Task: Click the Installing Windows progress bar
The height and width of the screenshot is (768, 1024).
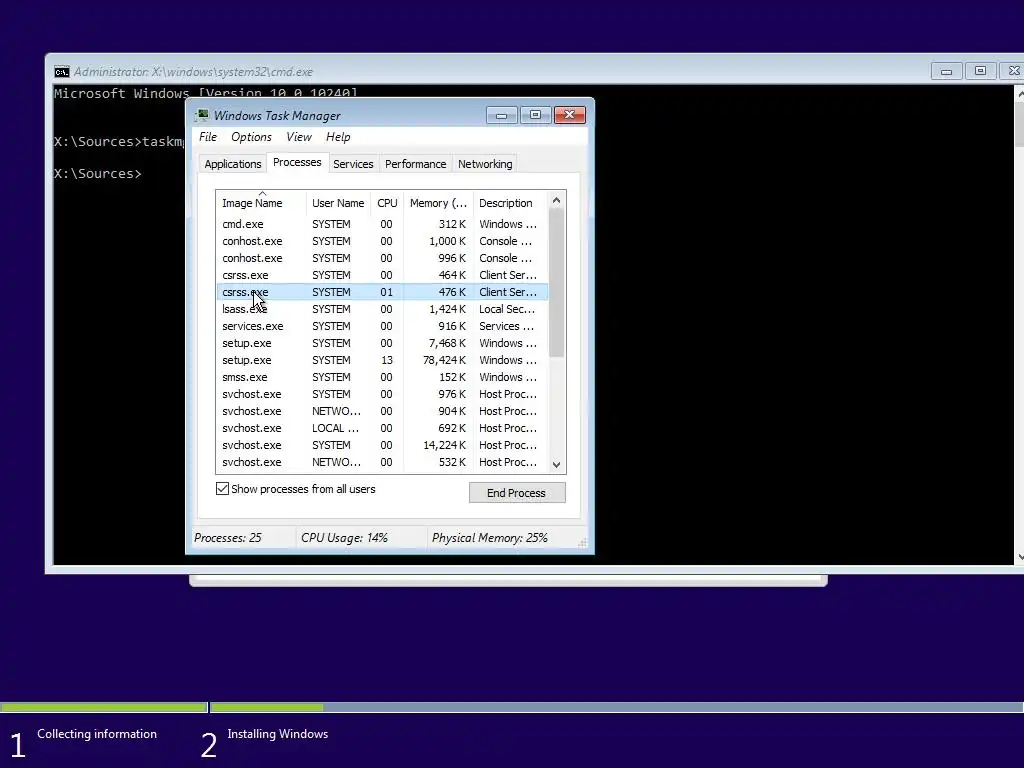Action: 617,707
